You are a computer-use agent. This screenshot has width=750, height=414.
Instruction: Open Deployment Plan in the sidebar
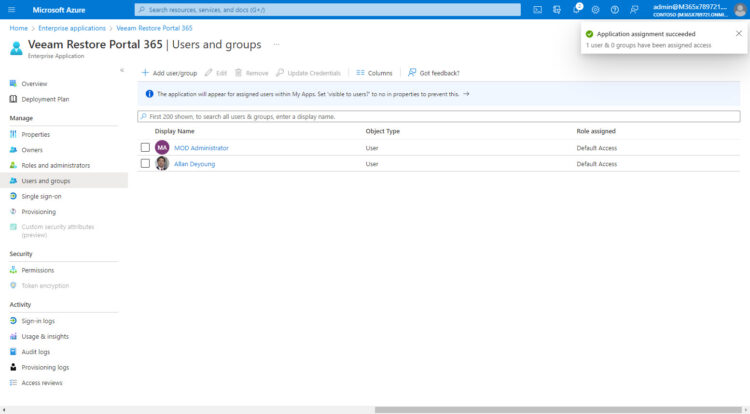coord(45,99)
